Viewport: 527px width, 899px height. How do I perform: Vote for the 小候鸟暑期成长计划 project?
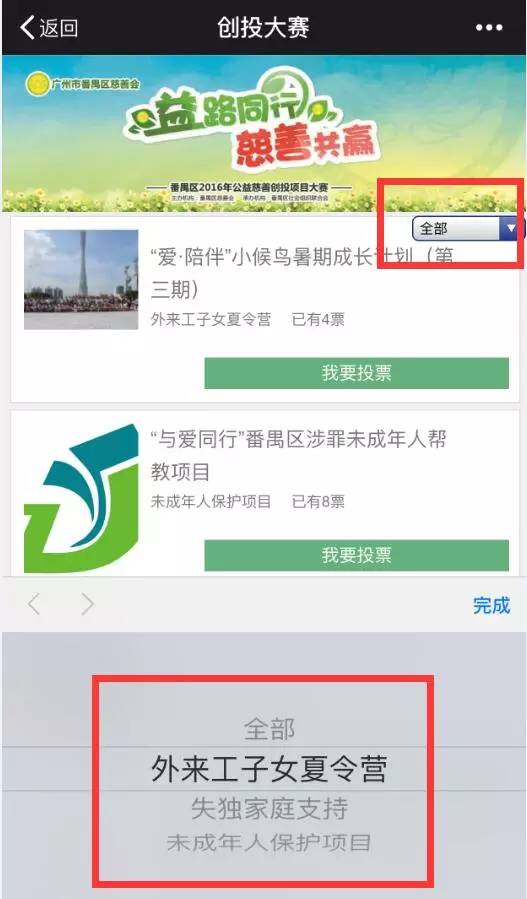click(356, 373)
